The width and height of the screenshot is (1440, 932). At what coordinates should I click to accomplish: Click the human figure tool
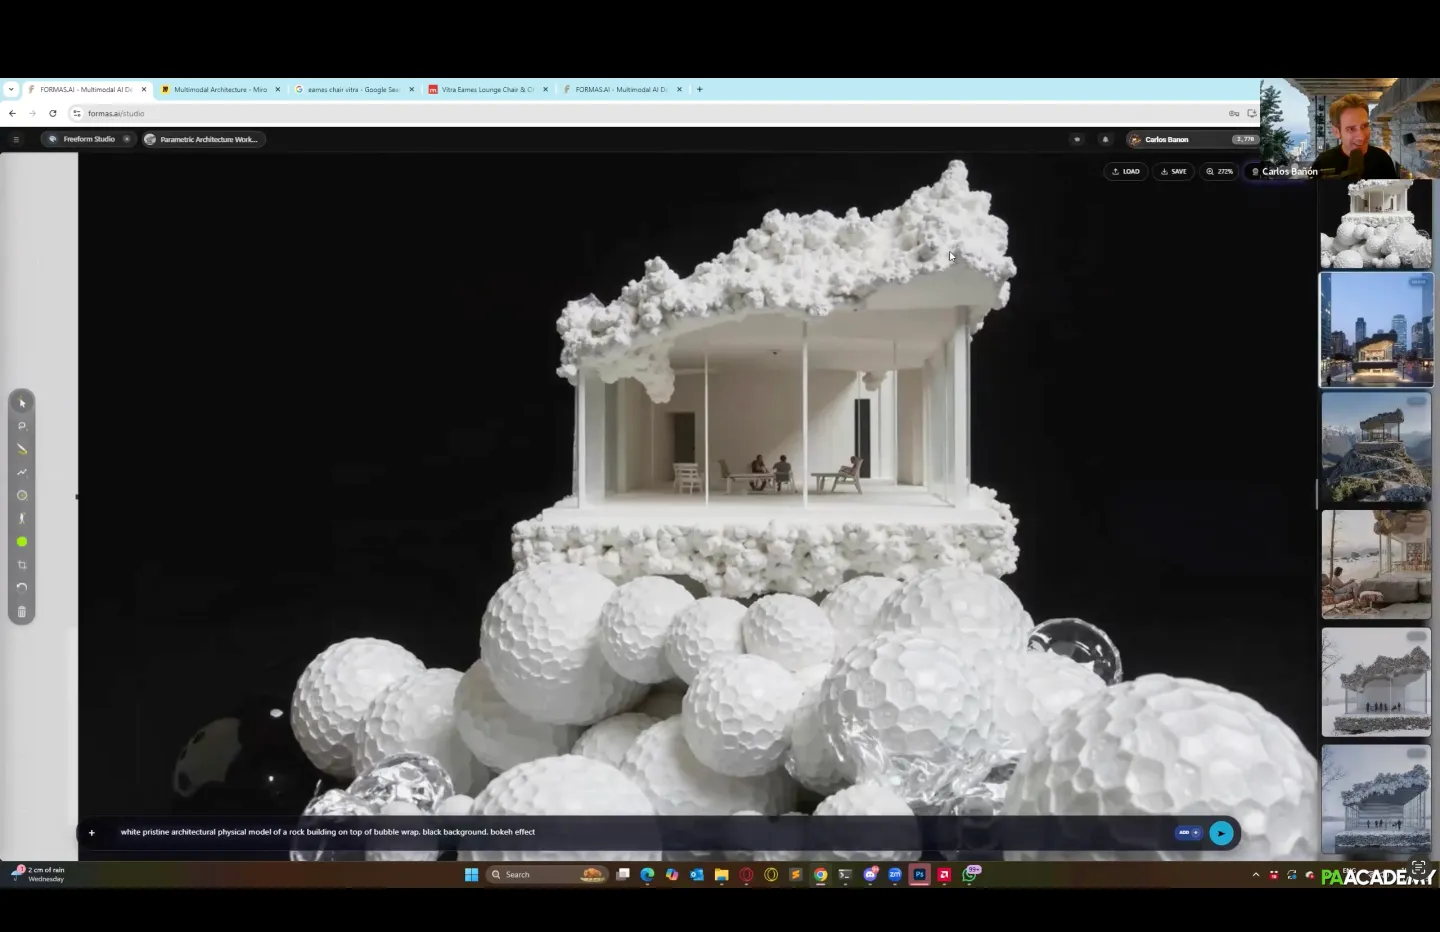point(22,518)
